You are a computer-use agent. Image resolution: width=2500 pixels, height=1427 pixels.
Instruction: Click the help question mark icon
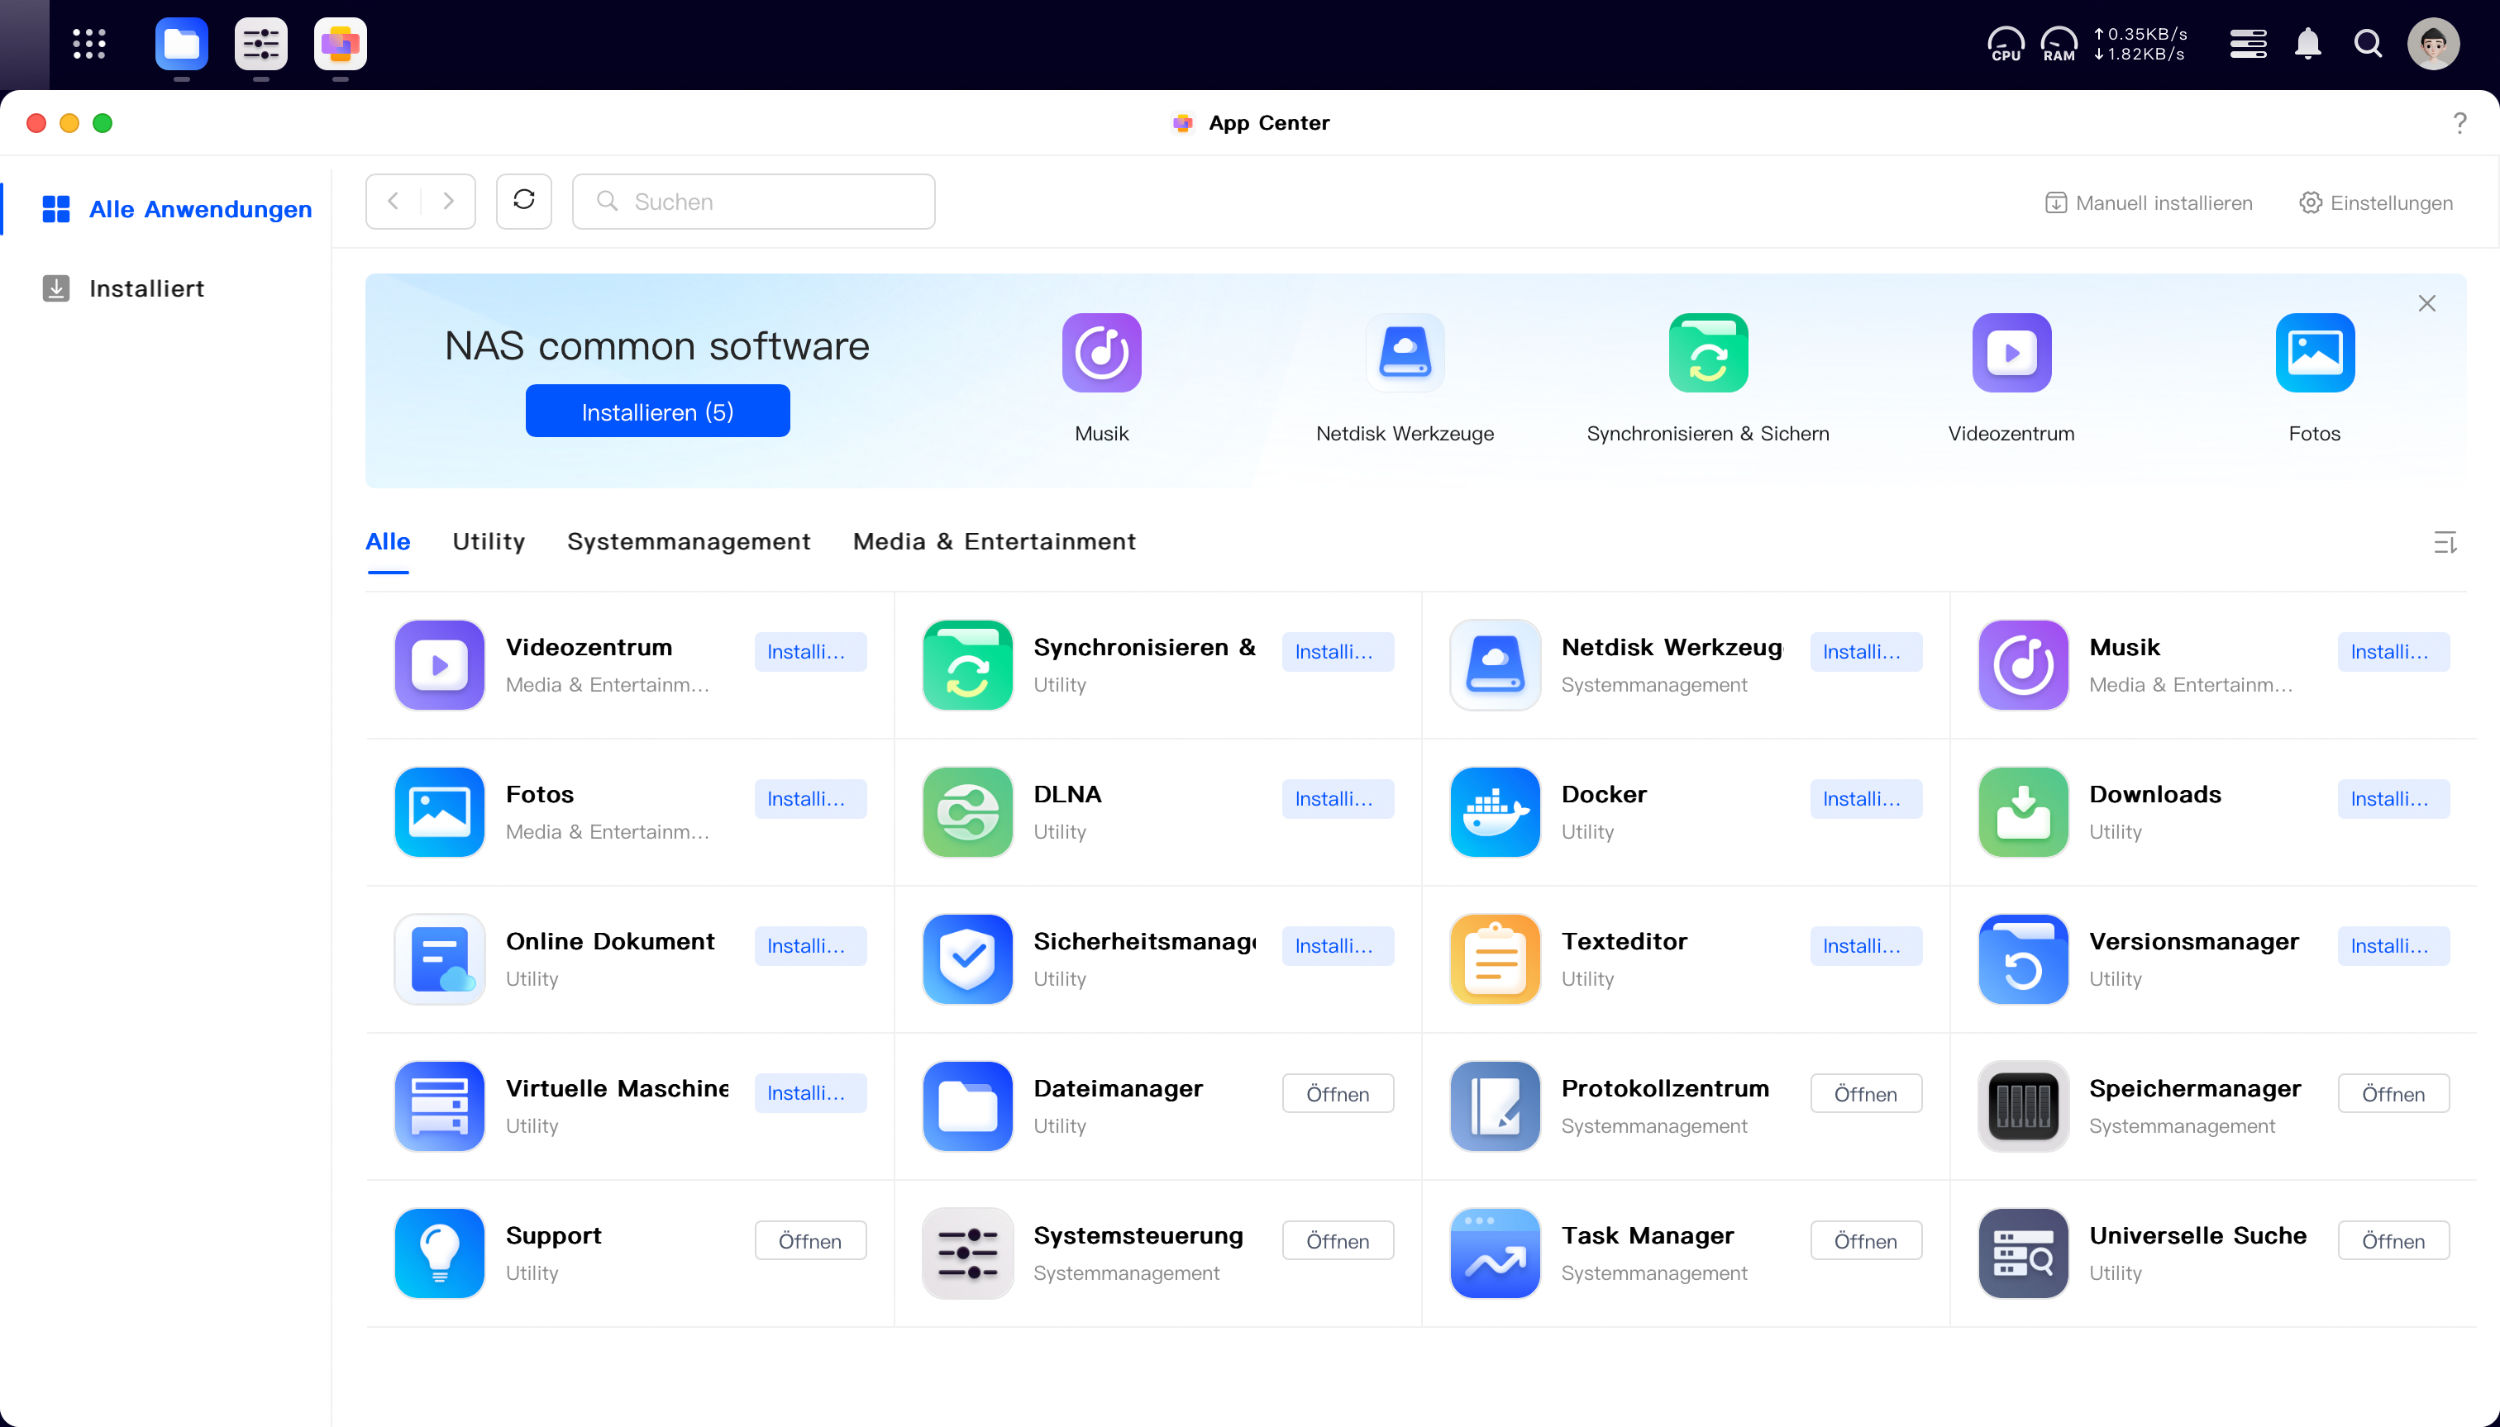pyautogui.click(x=2460, y=123)
